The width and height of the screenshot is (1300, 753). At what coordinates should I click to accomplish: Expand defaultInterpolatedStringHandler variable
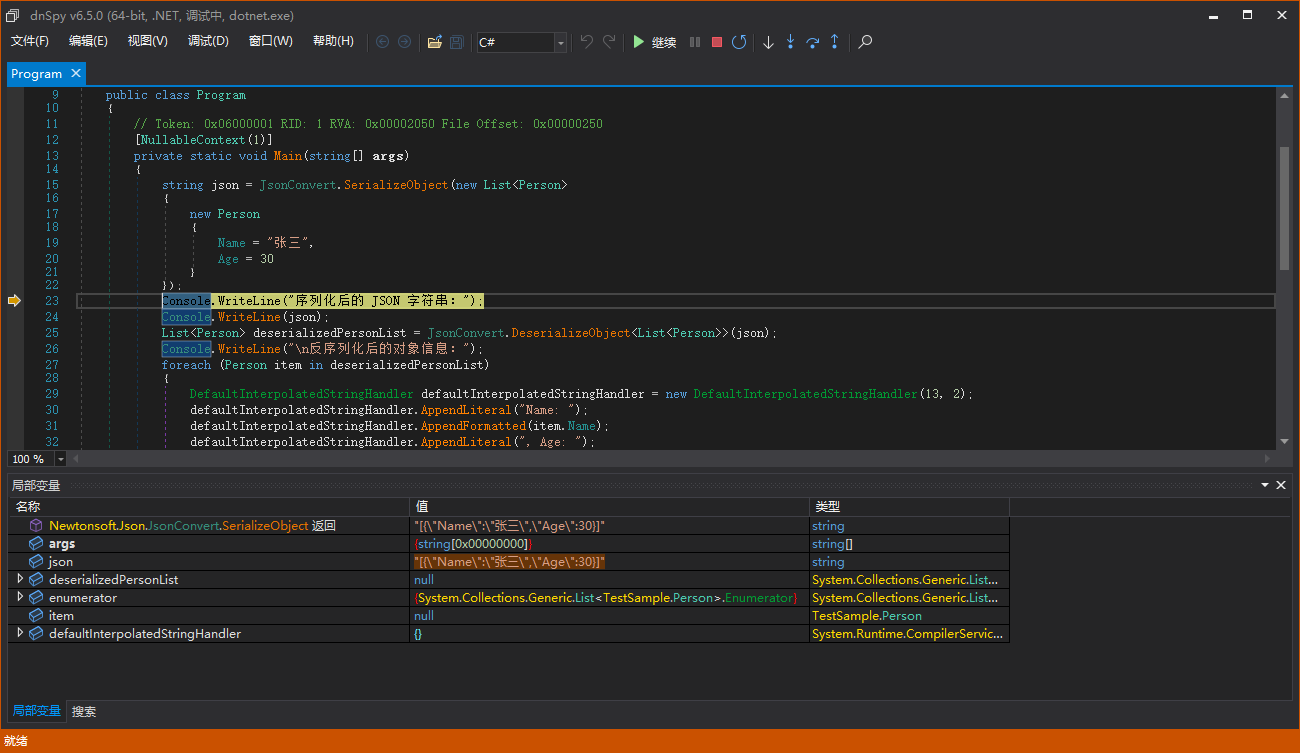coord(20,633)
